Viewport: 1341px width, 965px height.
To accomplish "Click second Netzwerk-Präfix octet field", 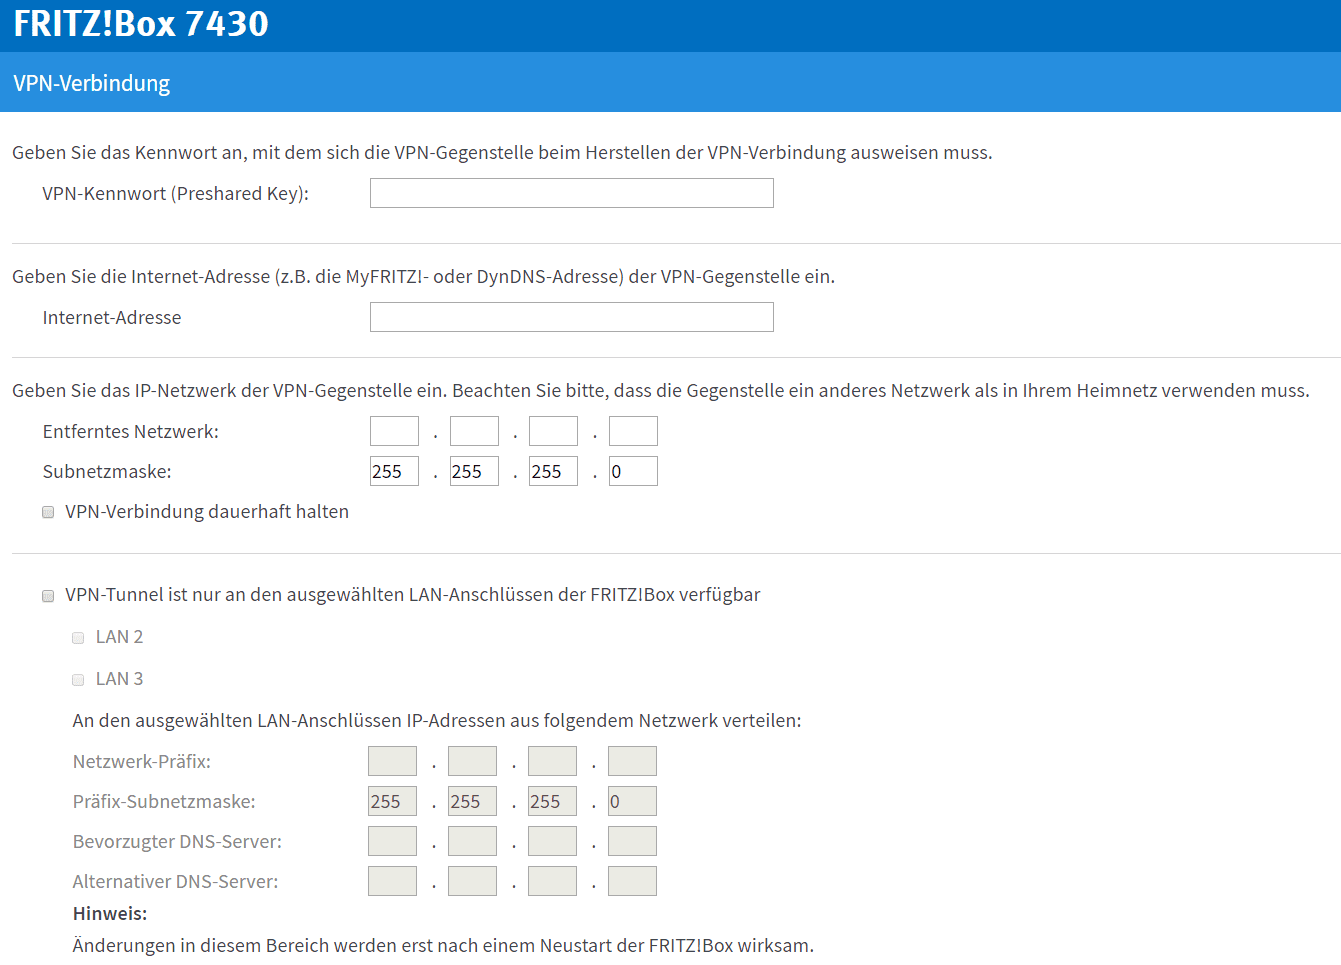I will [472, 761].
